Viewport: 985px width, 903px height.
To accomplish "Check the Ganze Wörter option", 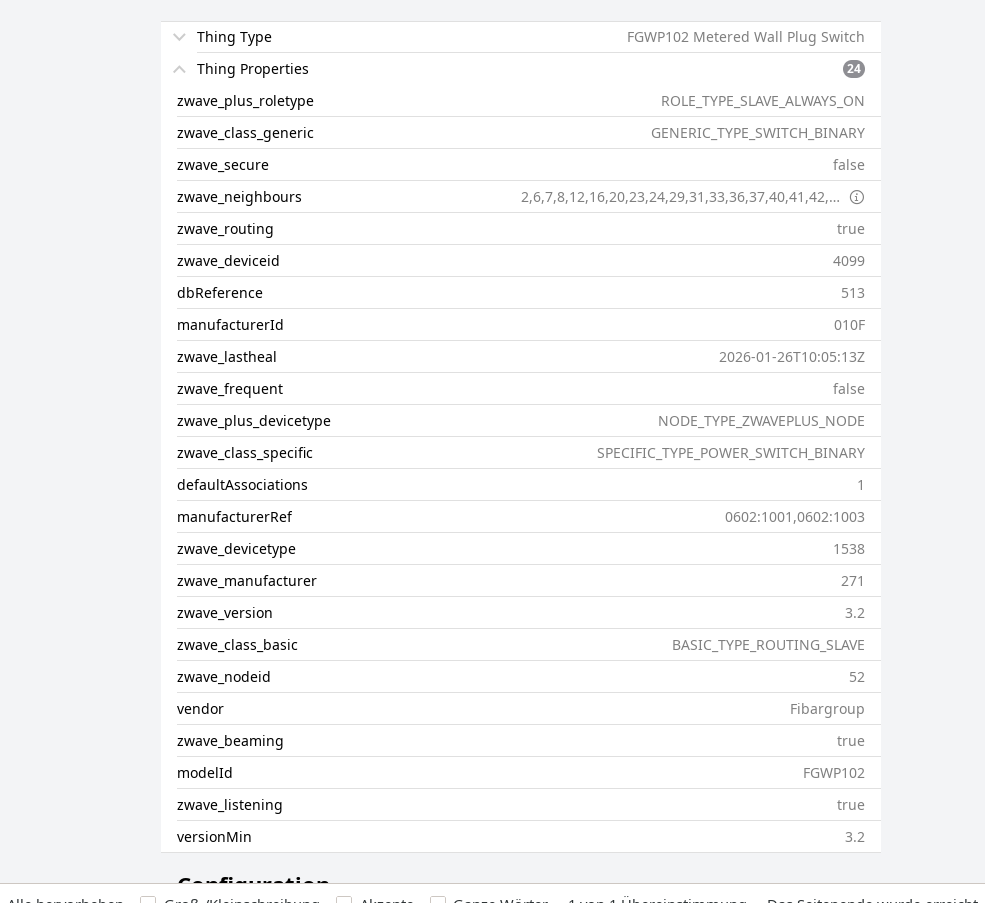I will (438, 901).
